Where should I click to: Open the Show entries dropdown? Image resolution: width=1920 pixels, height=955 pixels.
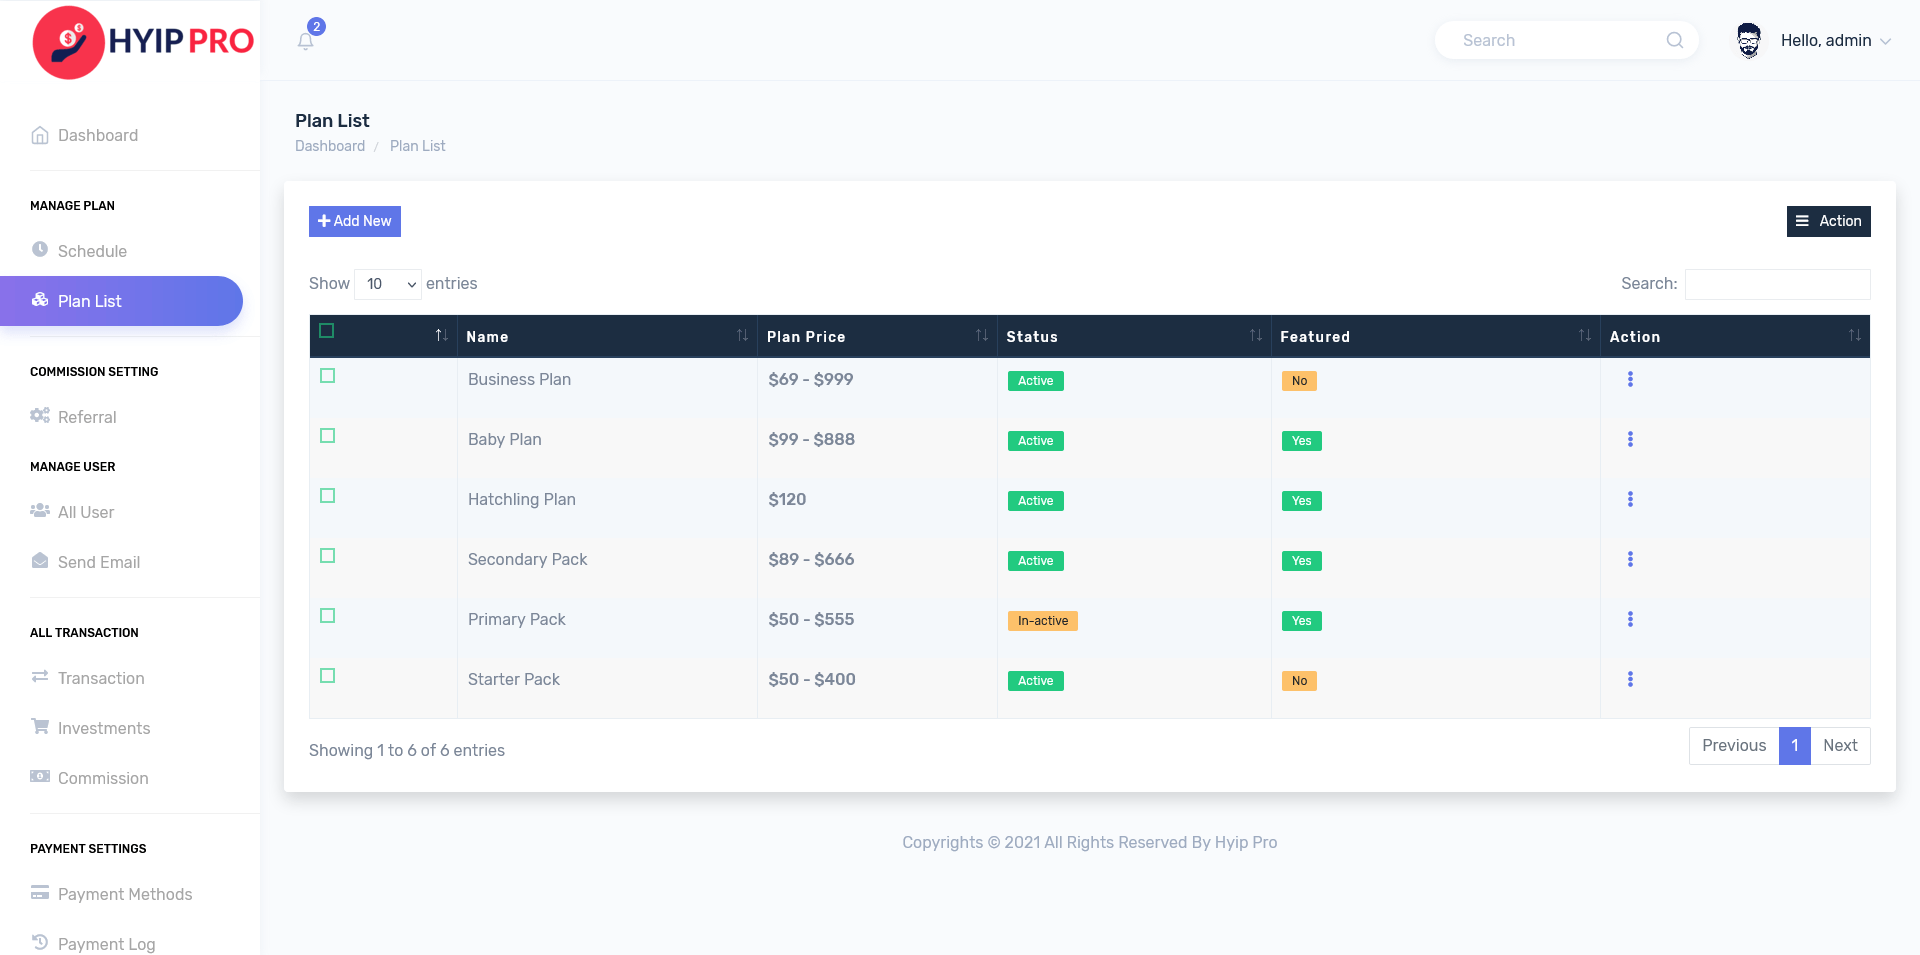point(388,284)
